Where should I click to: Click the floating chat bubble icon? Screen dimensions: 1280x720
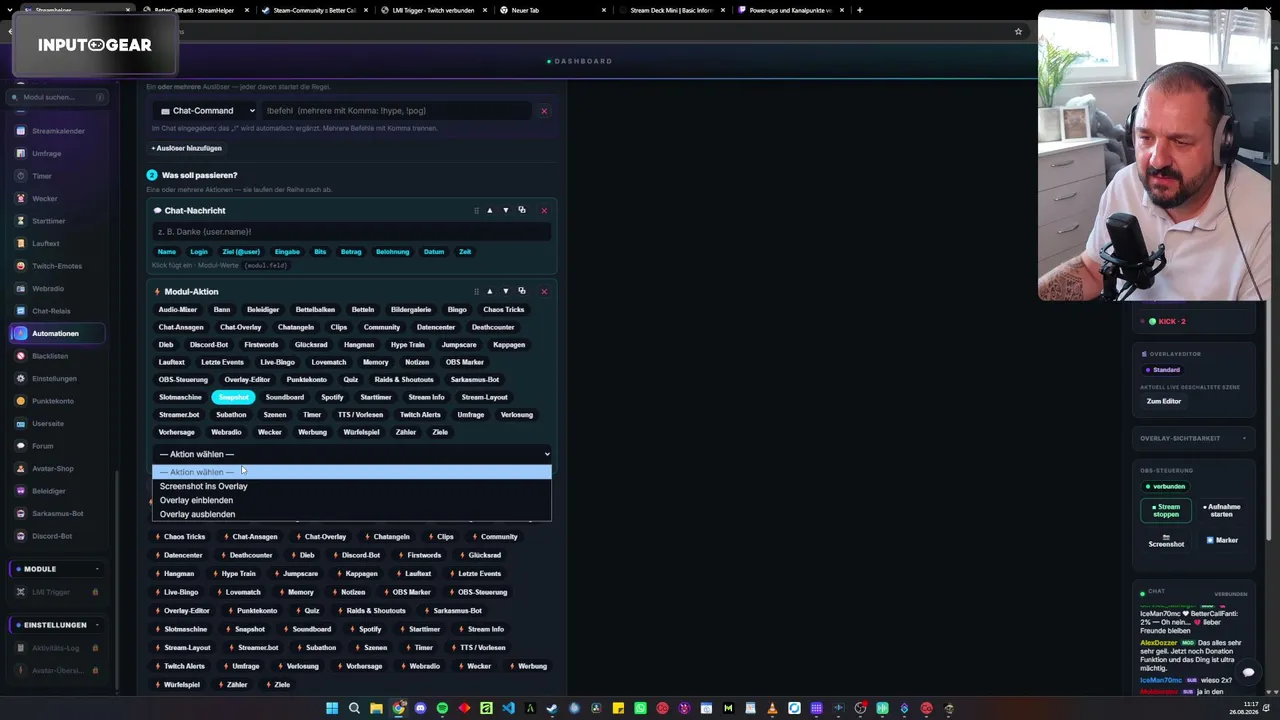click(x=1248, y=673)
